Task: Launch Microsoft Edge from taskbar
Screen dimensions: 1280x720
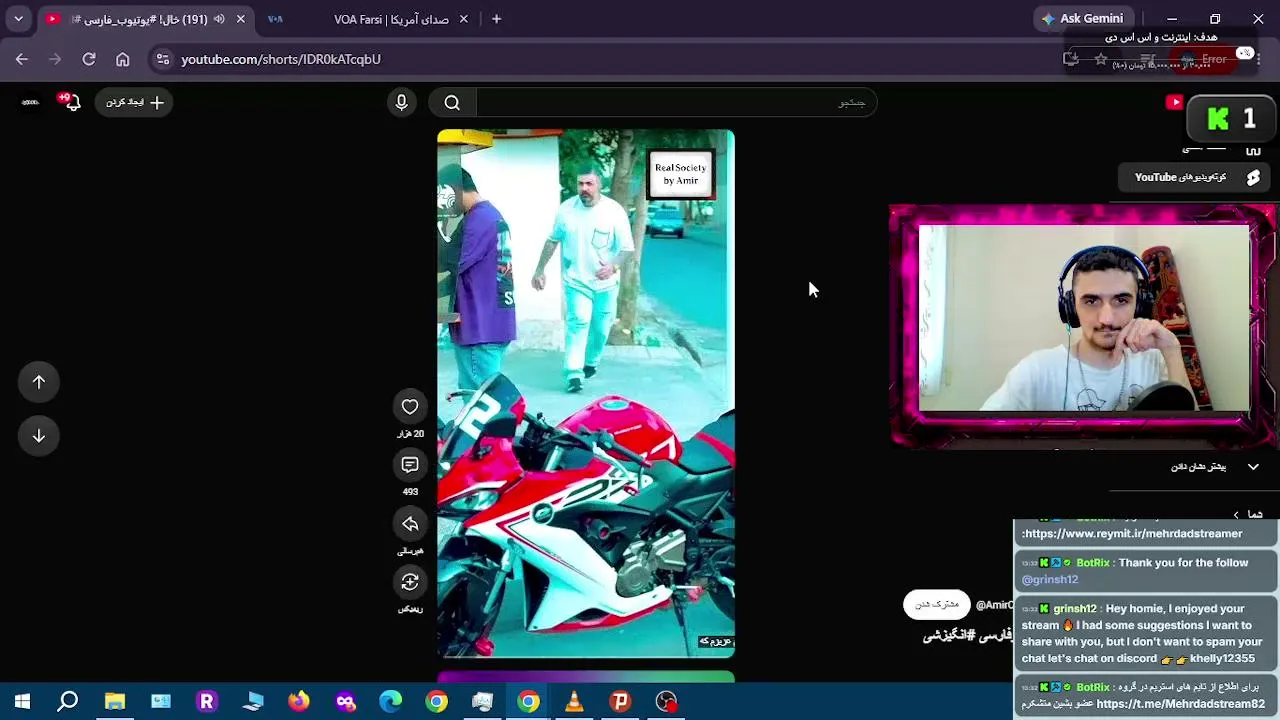Action: pyautogui.click(x=391, y=702)
